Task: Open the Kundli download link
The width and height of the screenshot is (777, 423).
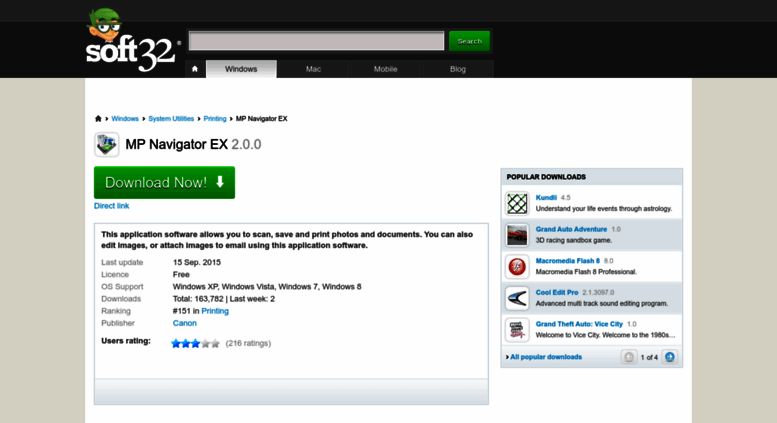Action: (546, 197)
